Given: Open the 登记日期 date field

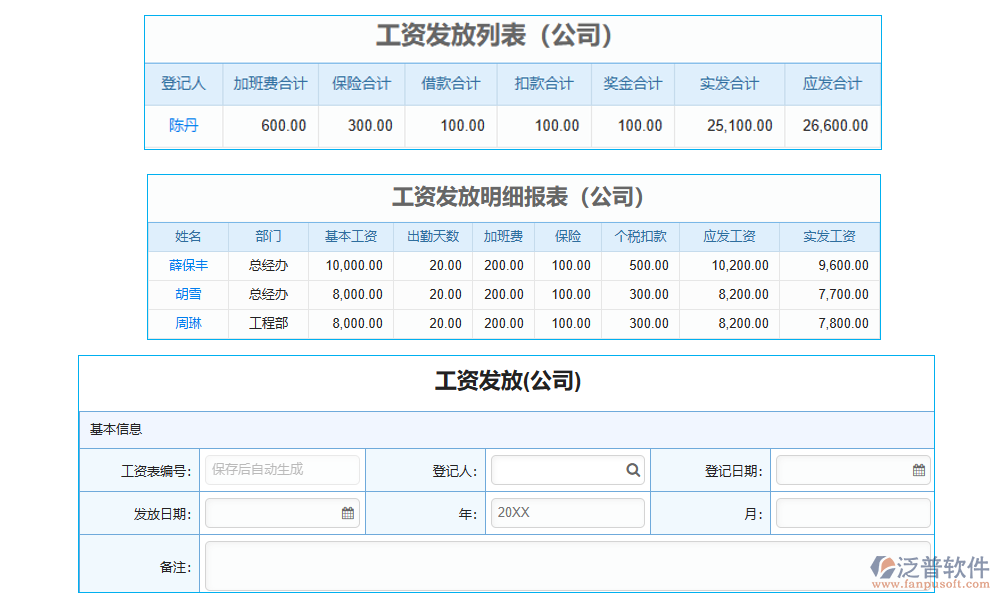Looking at the screenshot, I should tap(843, 470).
